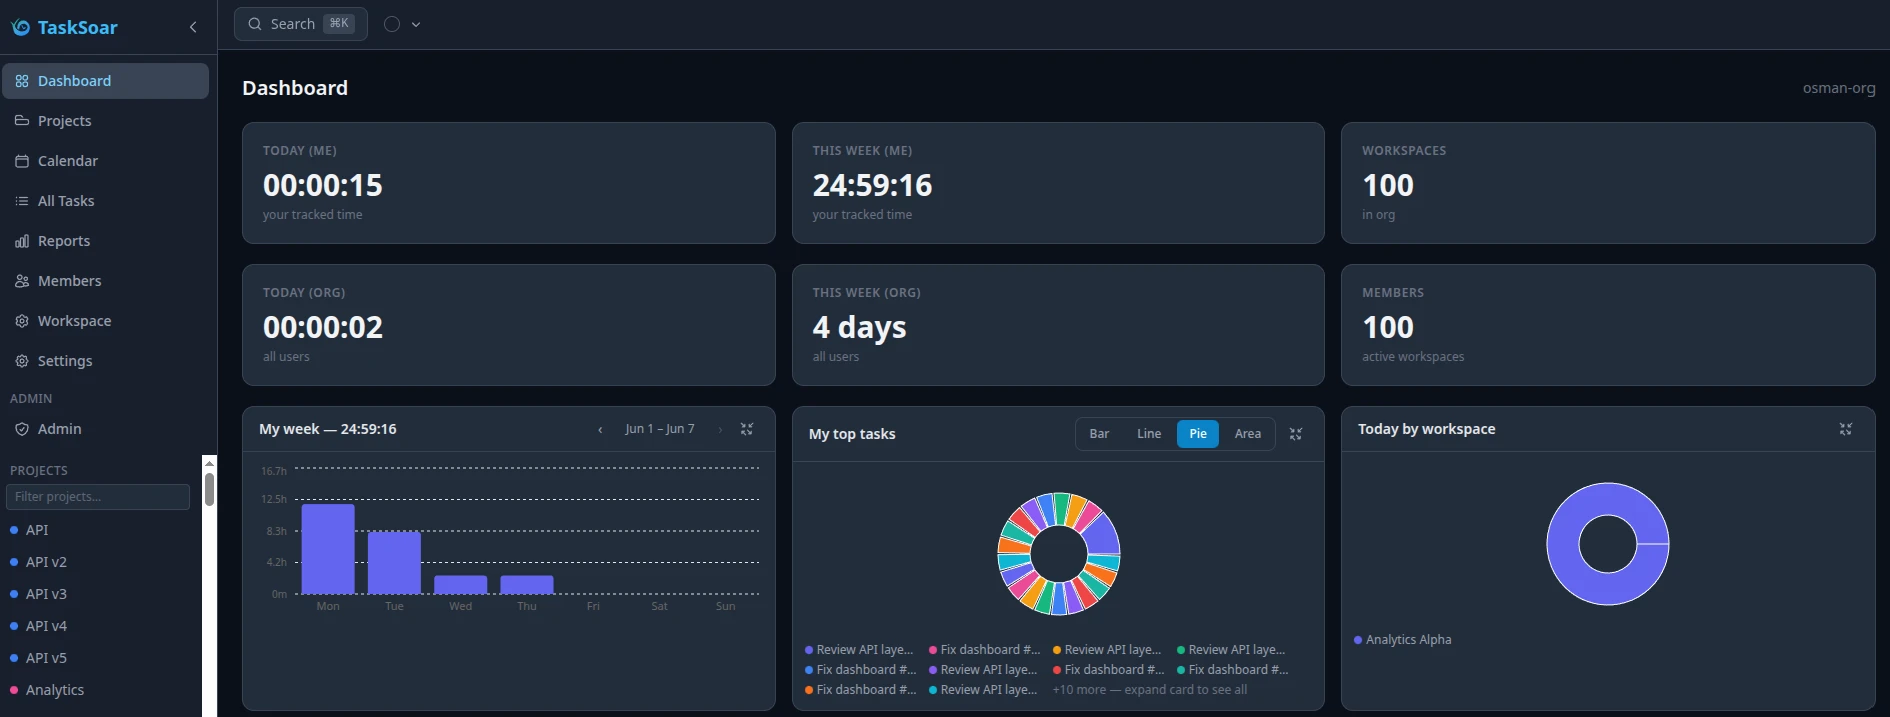
Task: Open Workspace settings in sidebar
Action: click(105, 321)
